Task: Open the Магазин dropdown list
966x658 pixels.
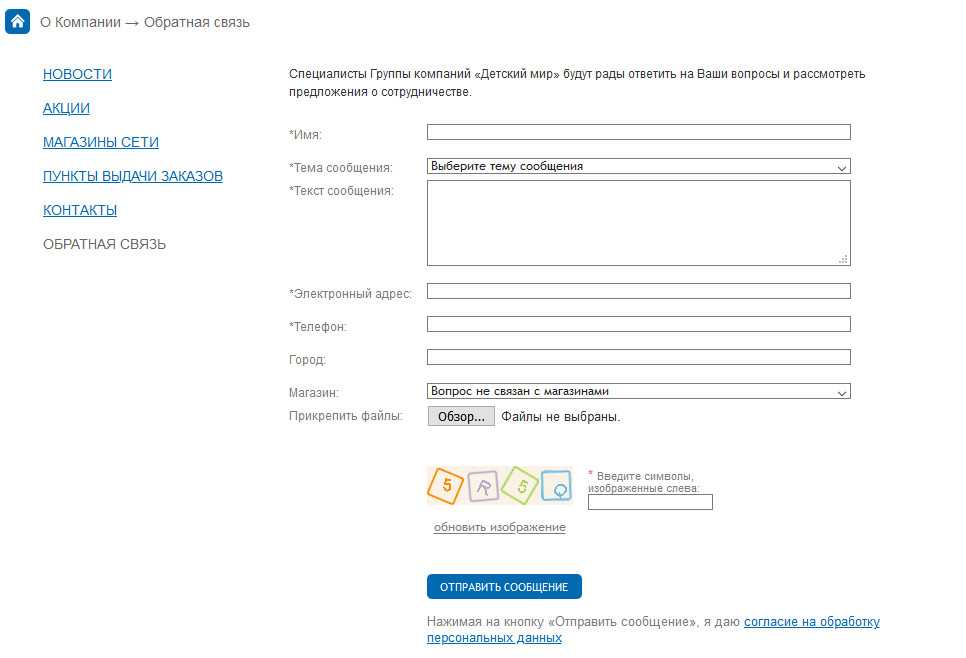Action: pos(638,391)
